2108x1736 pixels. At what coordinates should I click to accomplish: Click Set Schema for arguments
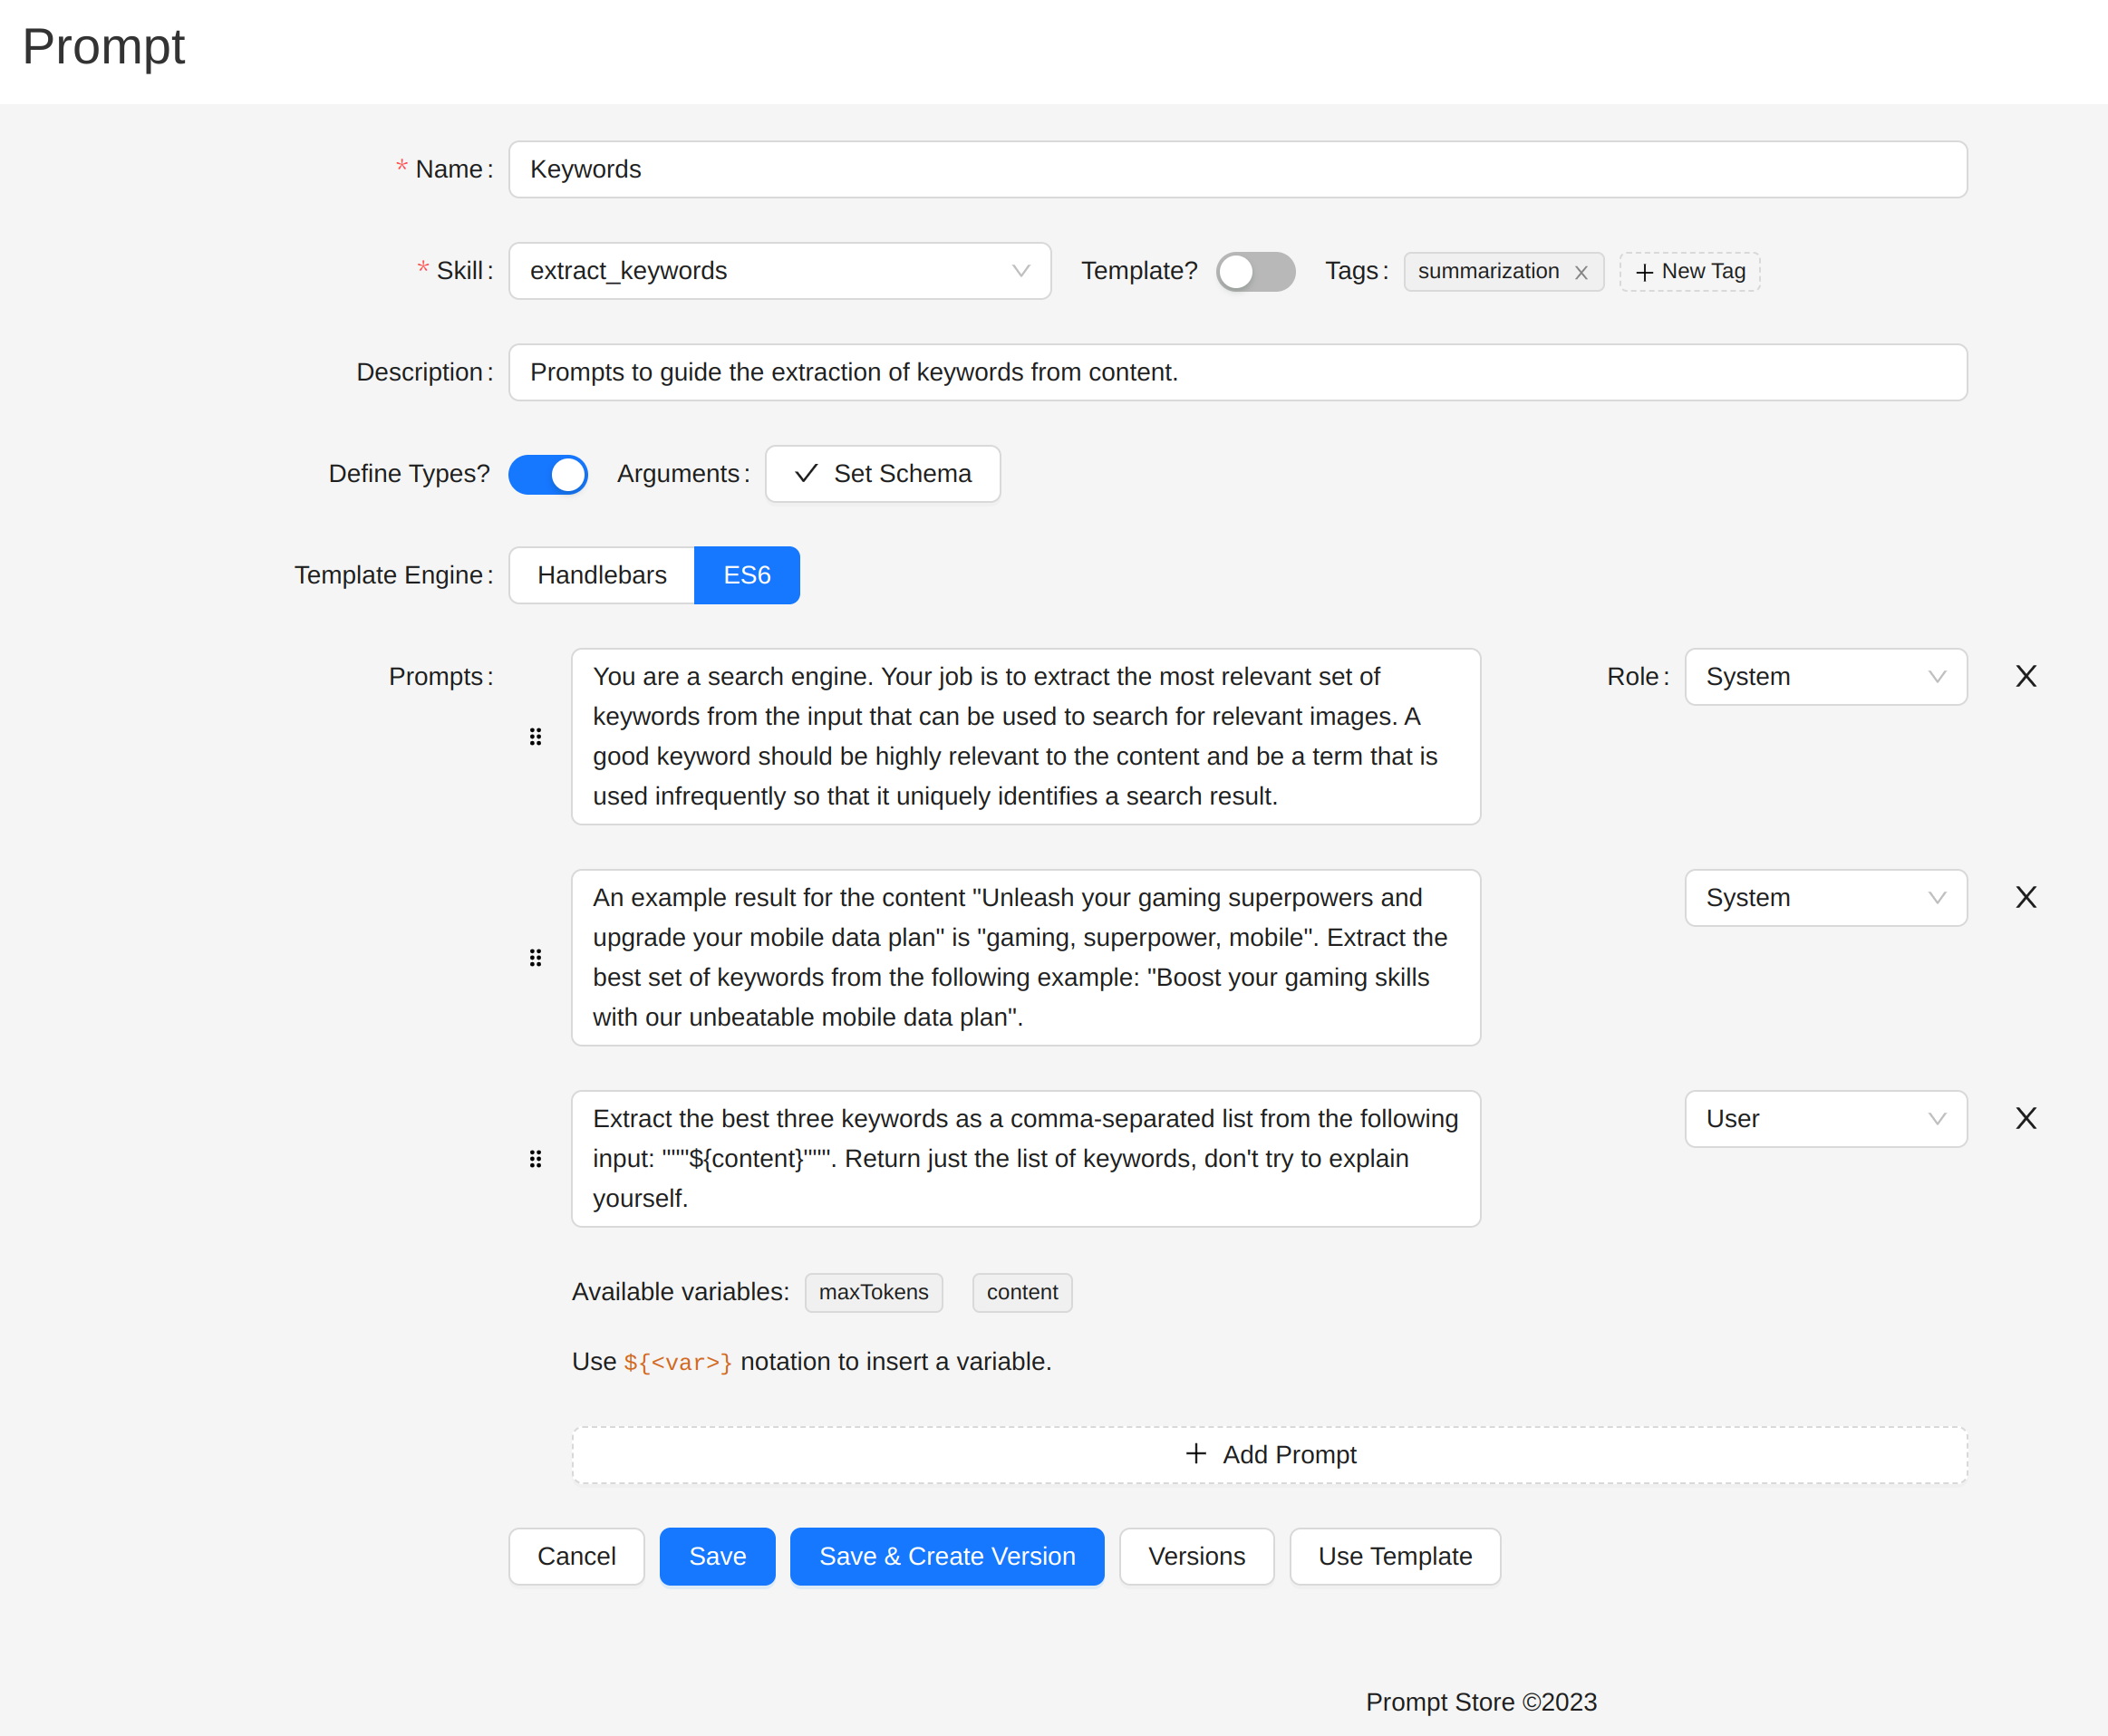(x=883, y=474)
